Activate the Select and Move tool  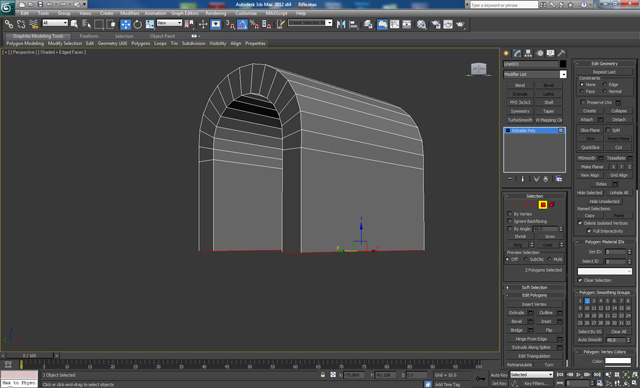pos(126,24)
